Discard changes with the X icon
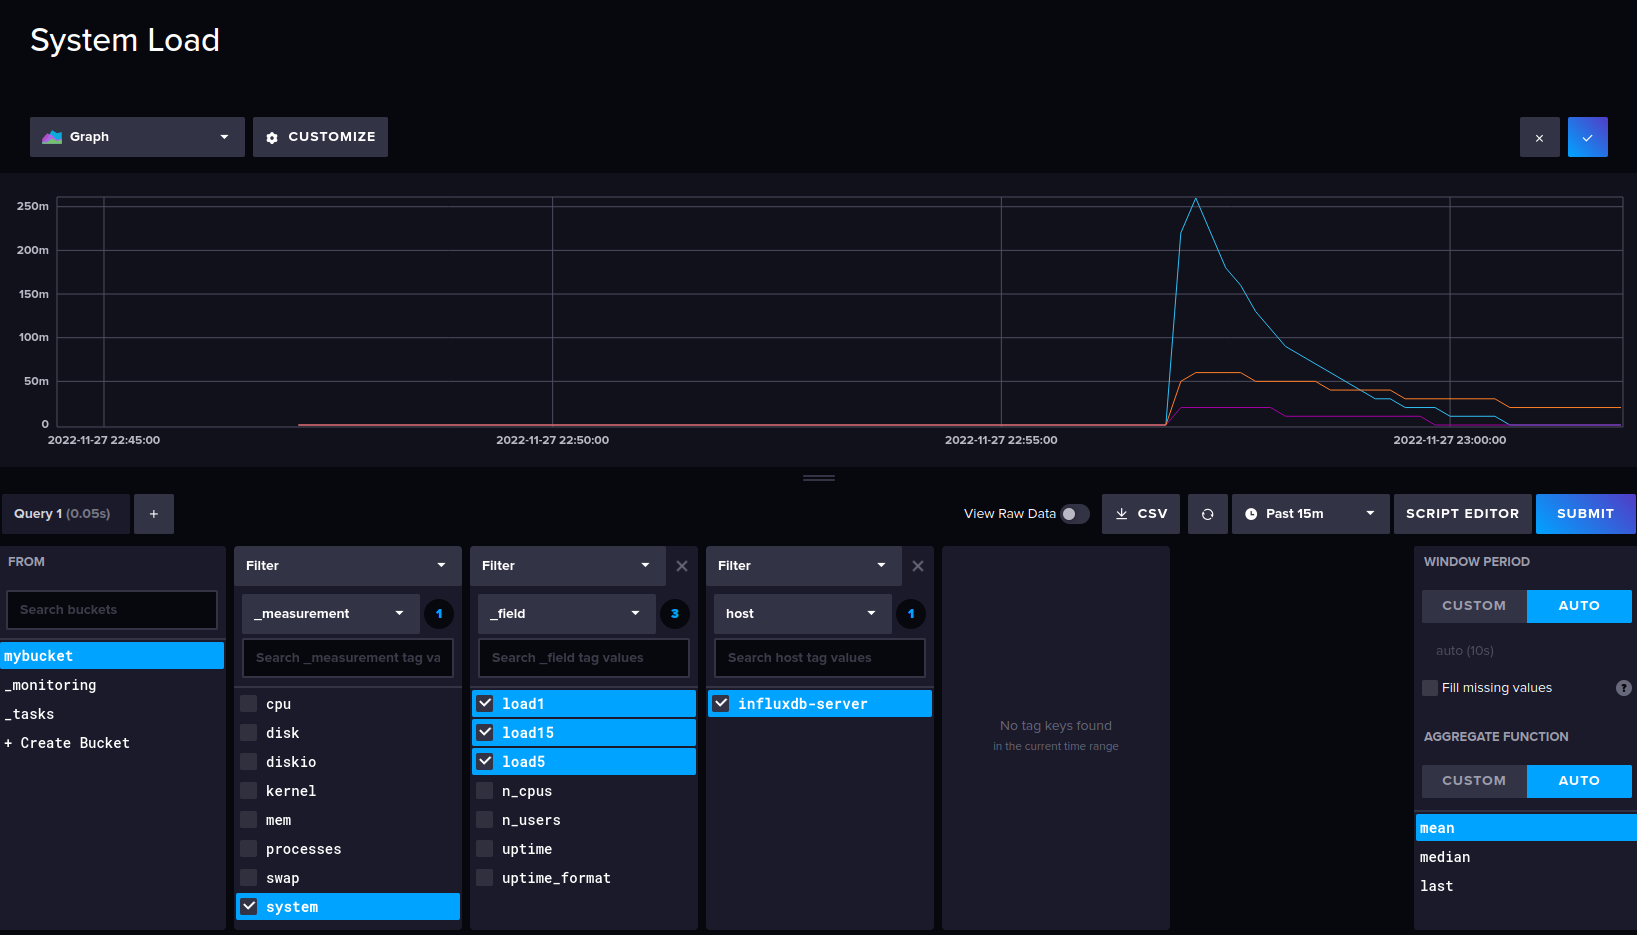 coord(1539,138)
